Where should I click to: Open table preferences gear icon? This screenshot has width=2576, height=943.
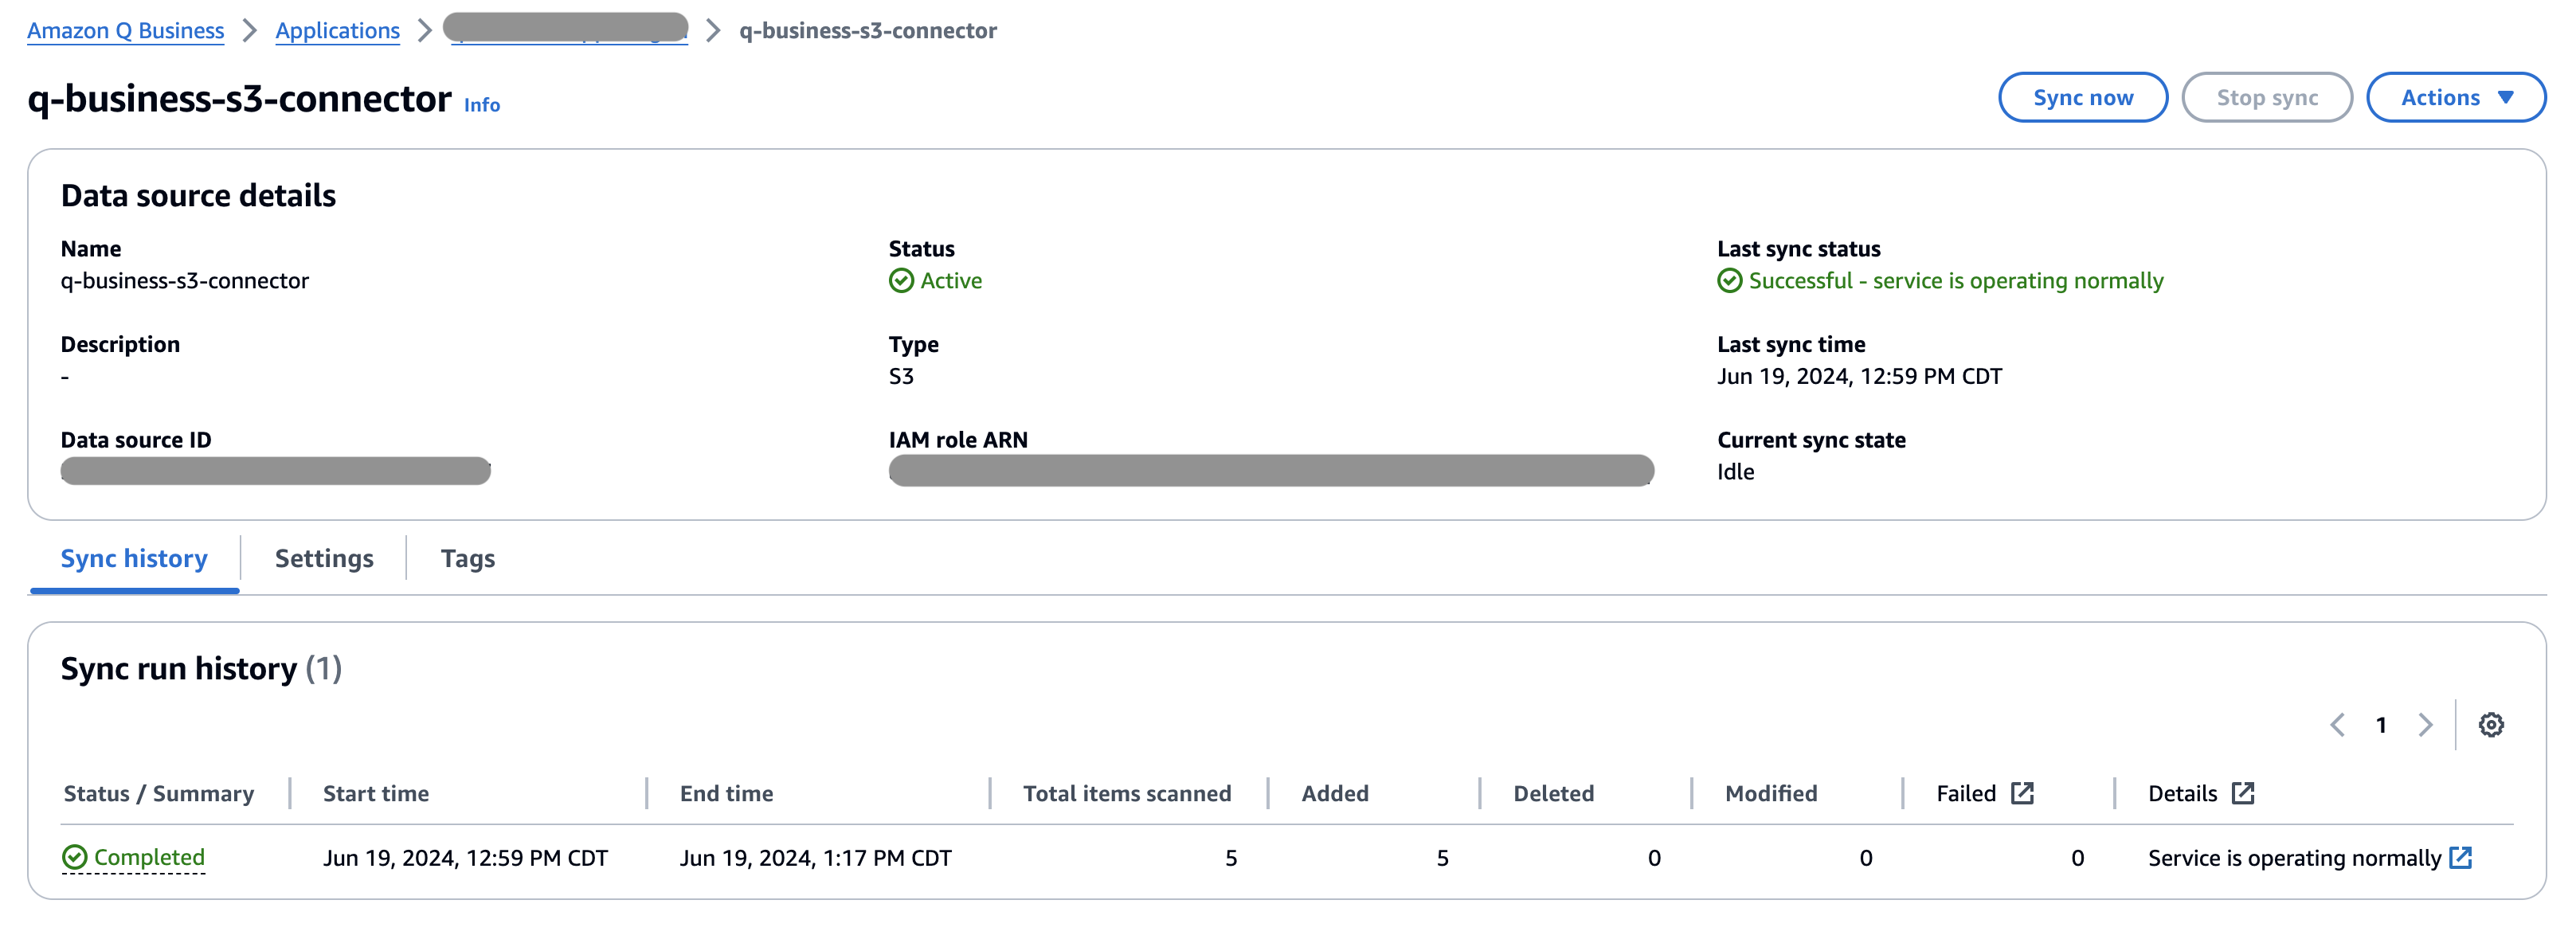2490,725
